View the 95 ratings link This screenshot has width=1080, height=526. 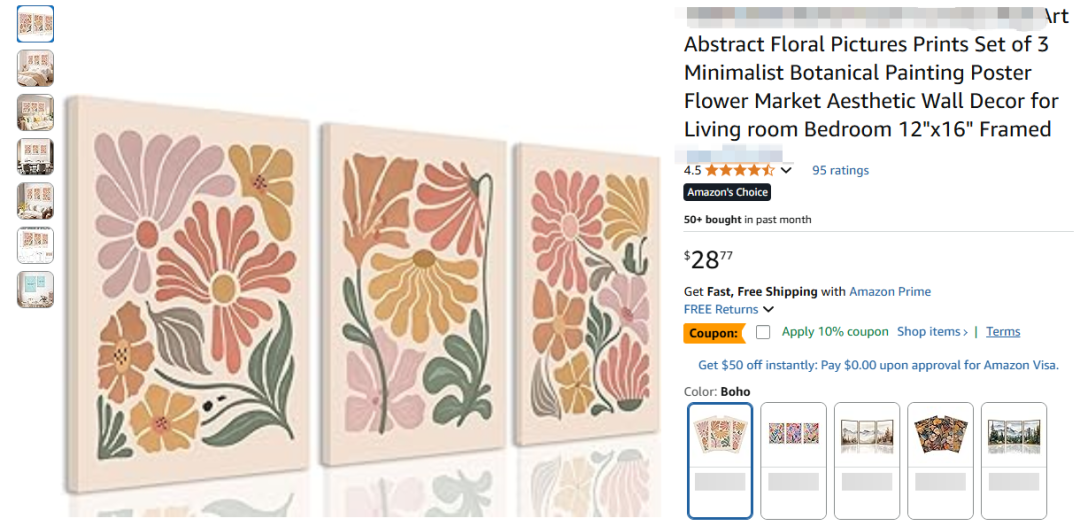(840, 170)
